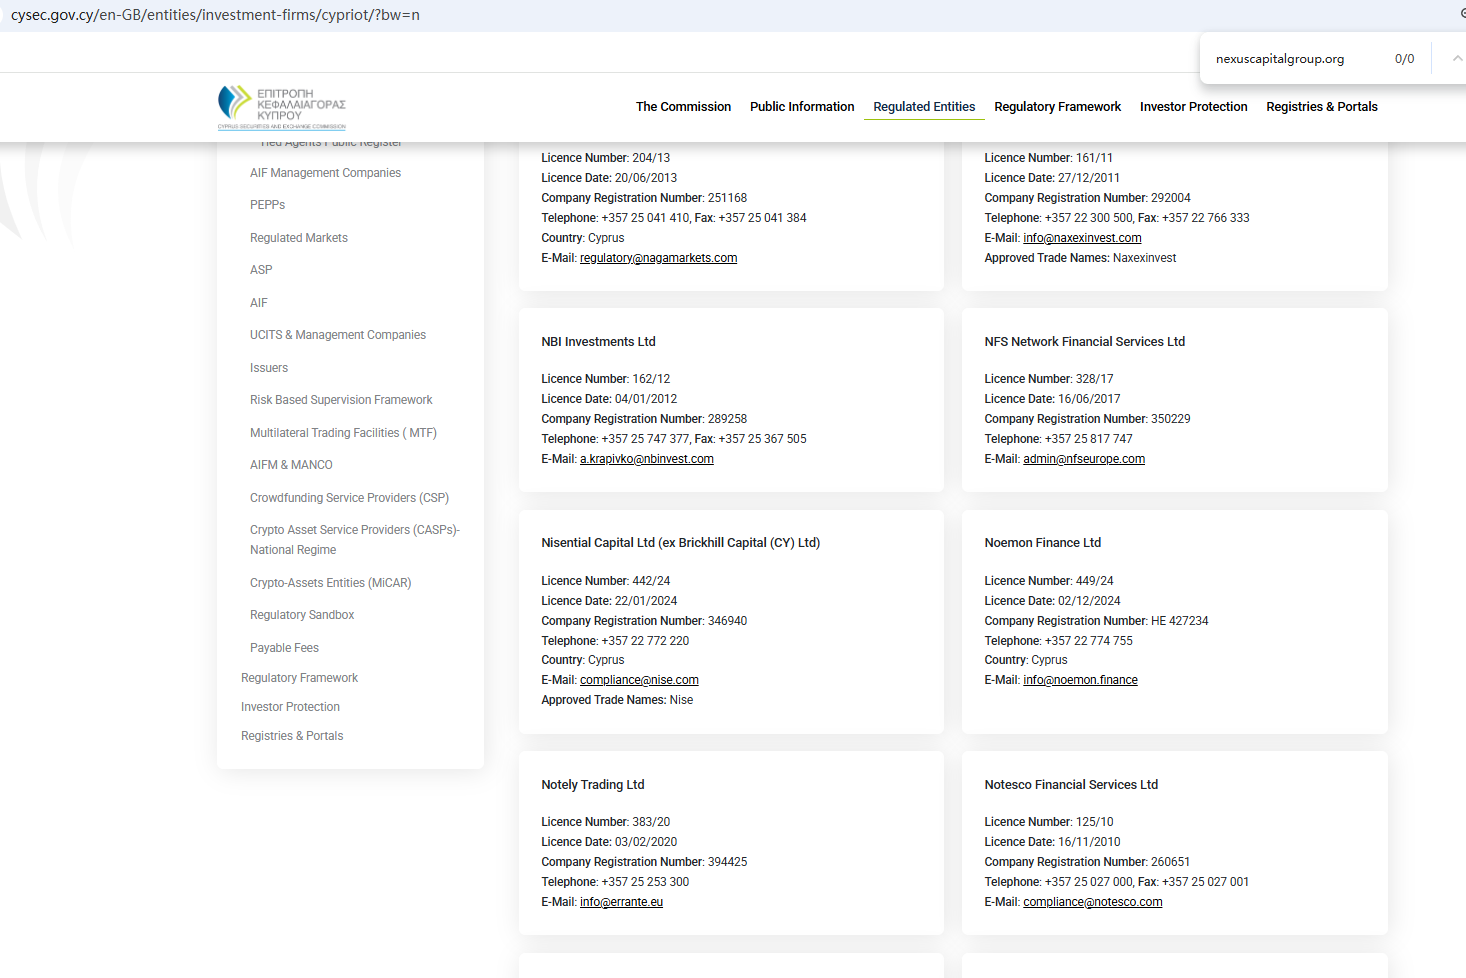Select Crypto-Assets Entities (MiCAR) in sidebar
Viewport: 1466px width, 978px height.
click(330, 583)
